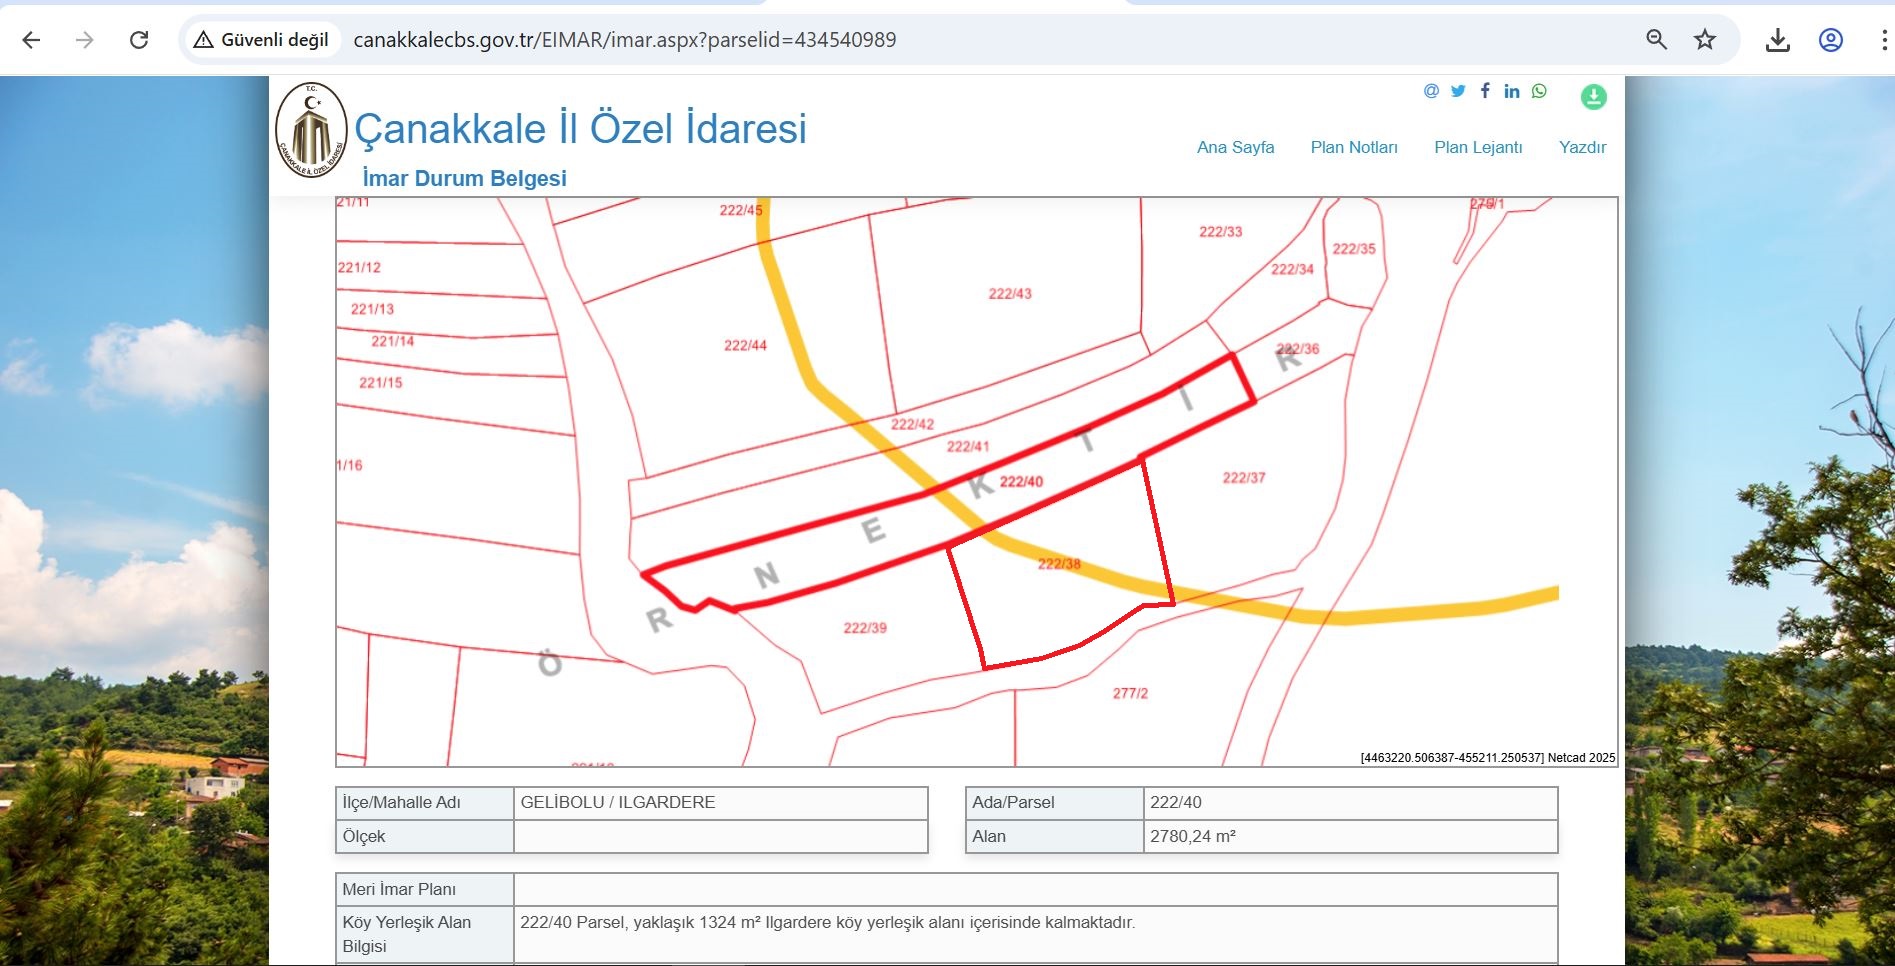Open the Ana Sayfa menu link

click(x=1236, y=147)
